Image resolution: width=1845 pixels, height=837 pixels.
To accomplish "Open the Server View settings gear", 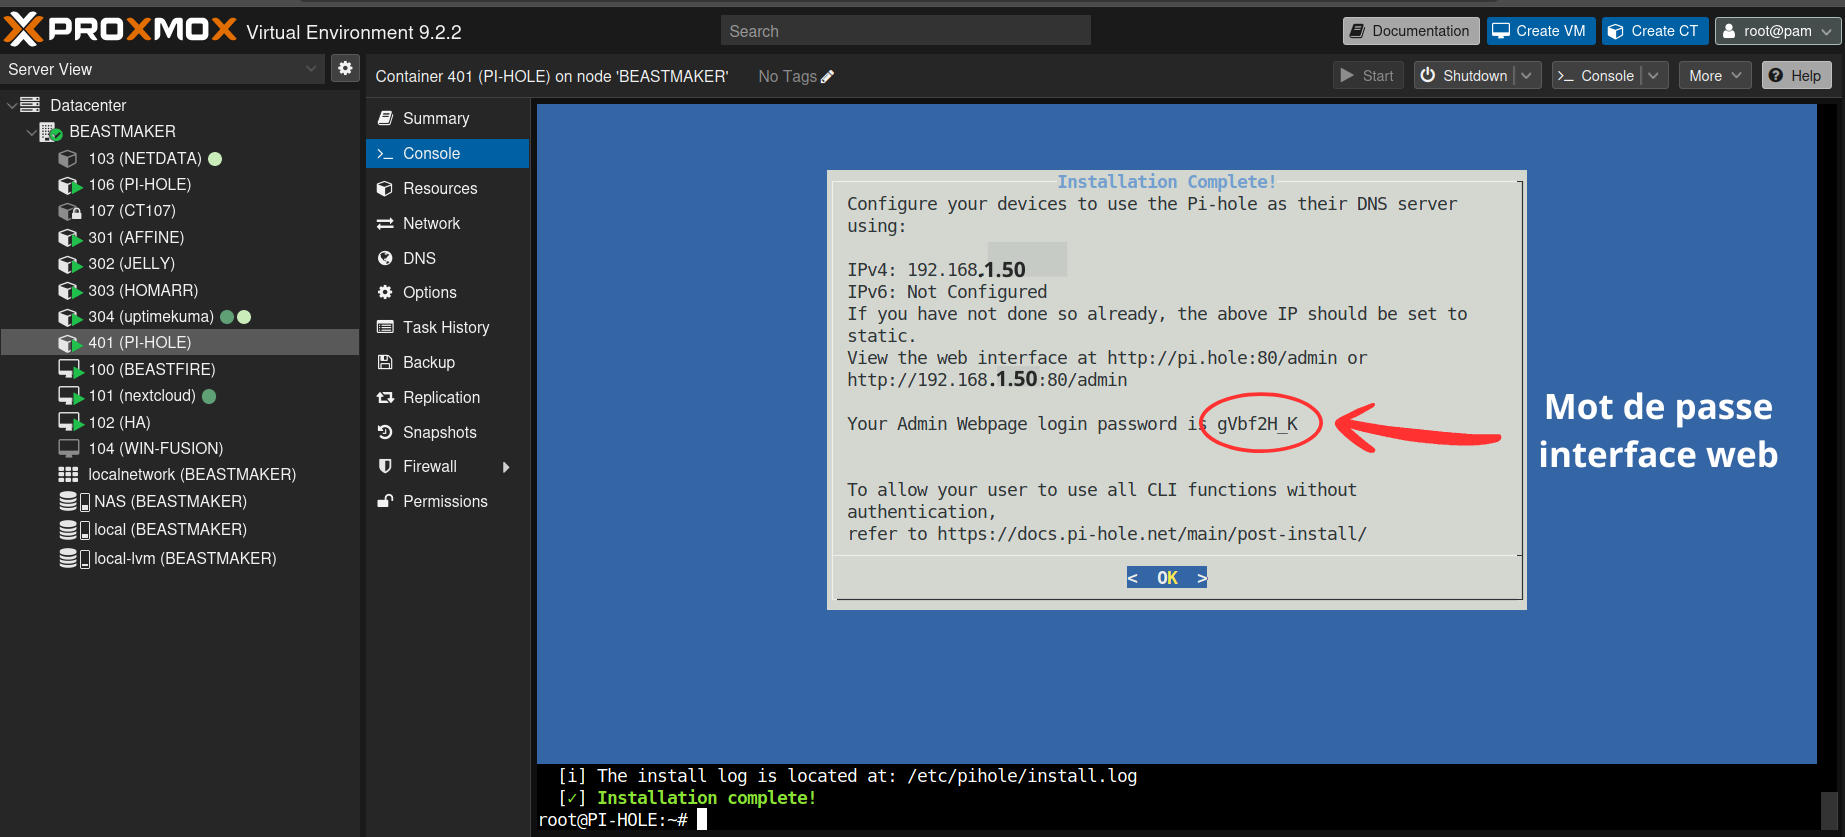I will [x=345, y=68].
